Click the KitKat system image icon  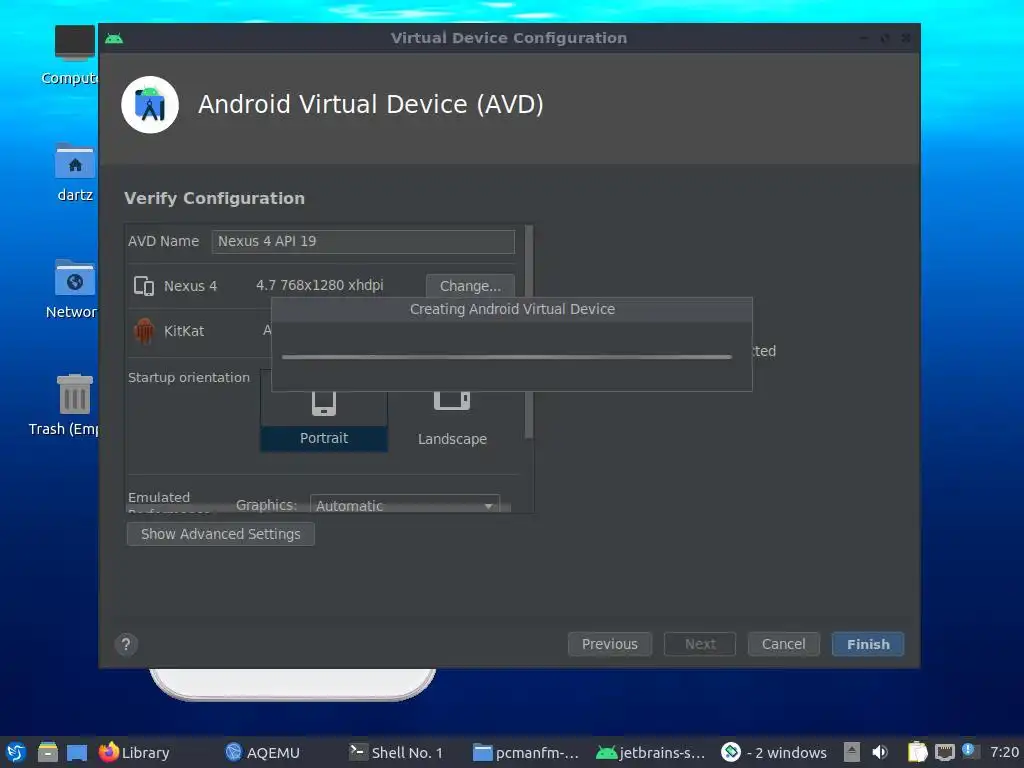(144, 331)
